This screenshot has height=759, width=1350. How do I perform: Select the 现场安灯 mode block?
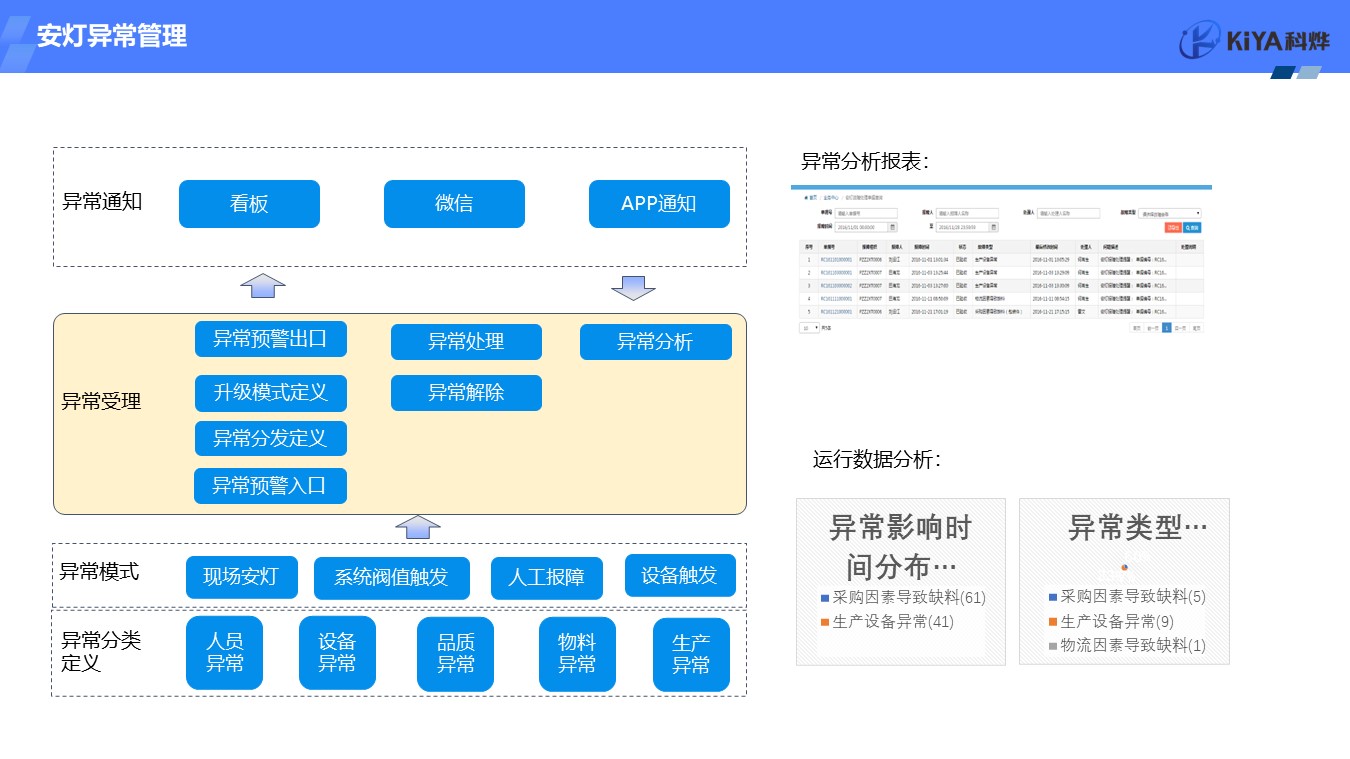(x=241, y=577)
